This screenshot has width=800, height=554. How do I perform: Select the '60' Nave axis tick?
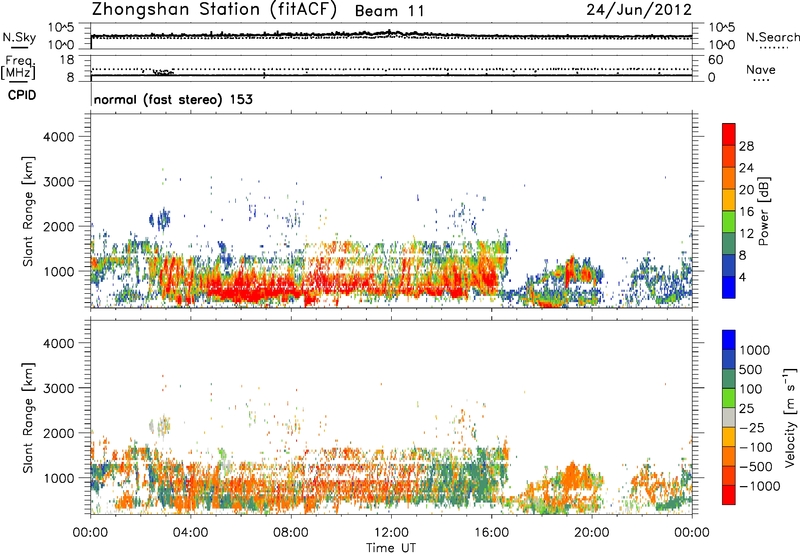[715, 60]
